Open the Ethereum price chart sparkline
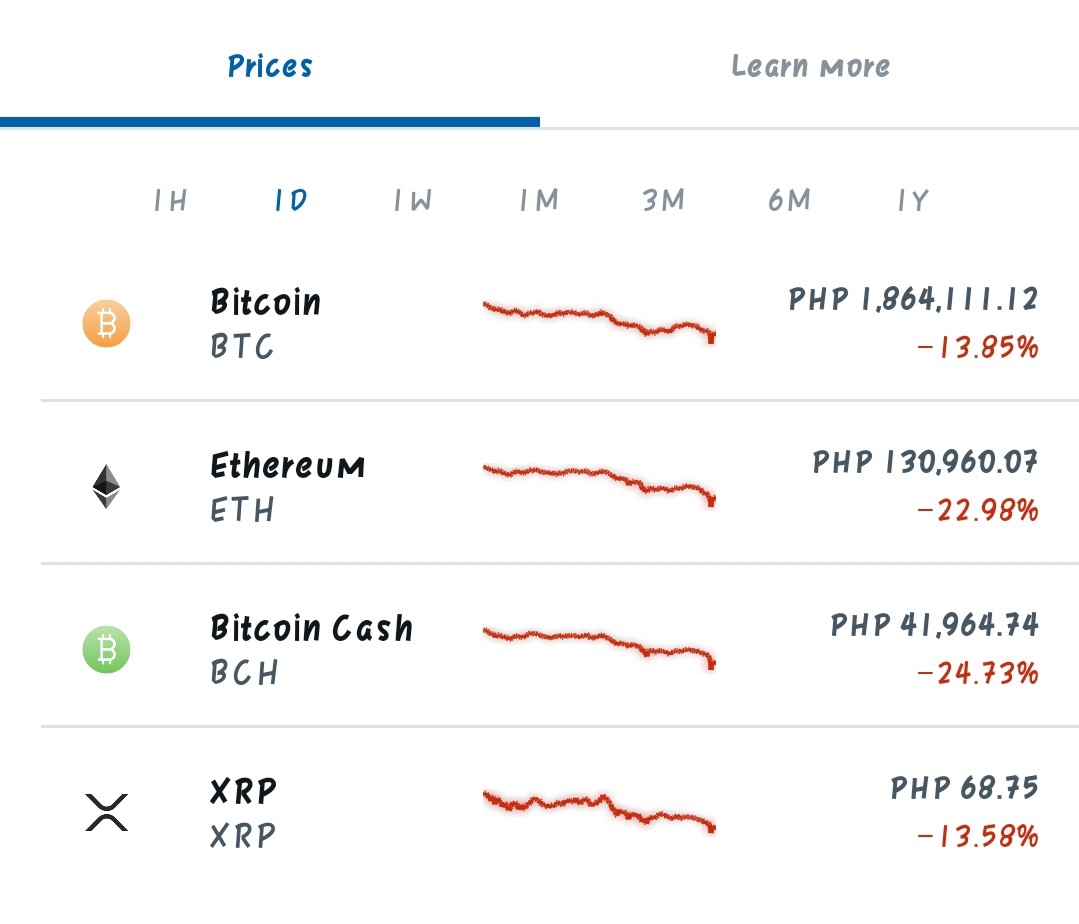 click(599, 486)
